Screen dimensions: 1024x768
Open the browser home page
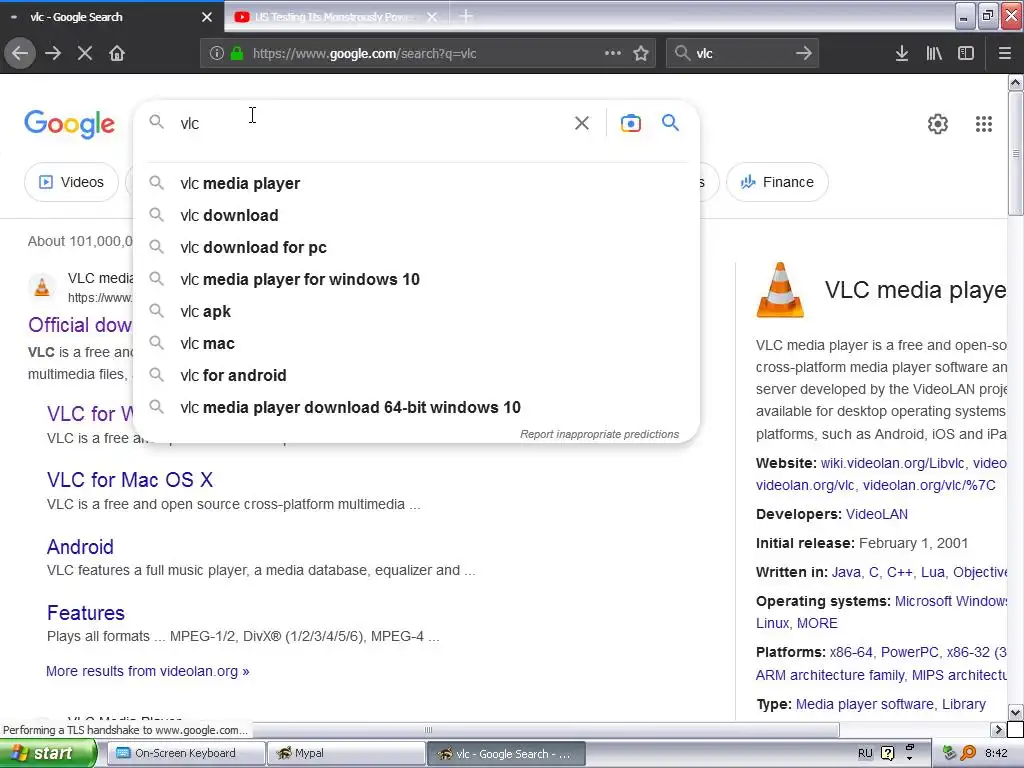tap(117, 54)
